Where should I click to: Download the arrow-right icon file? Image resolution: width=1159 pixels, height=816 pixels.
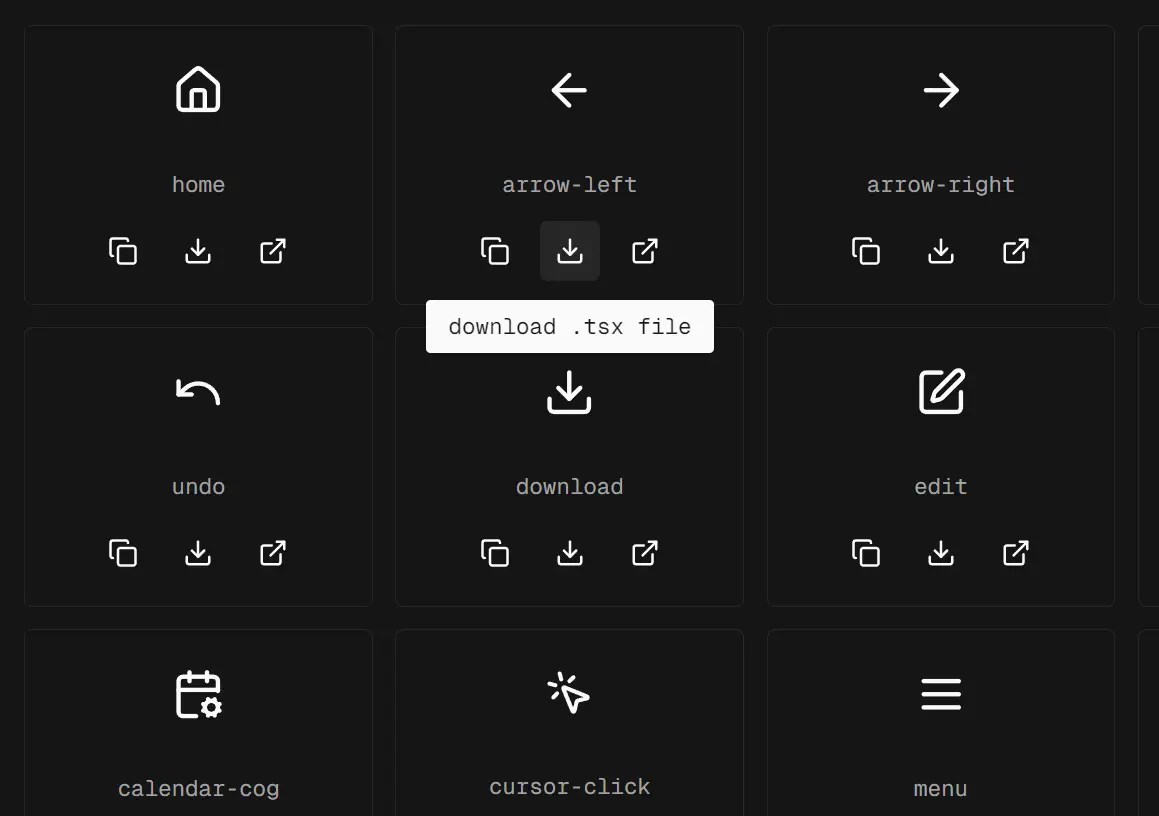941,251
